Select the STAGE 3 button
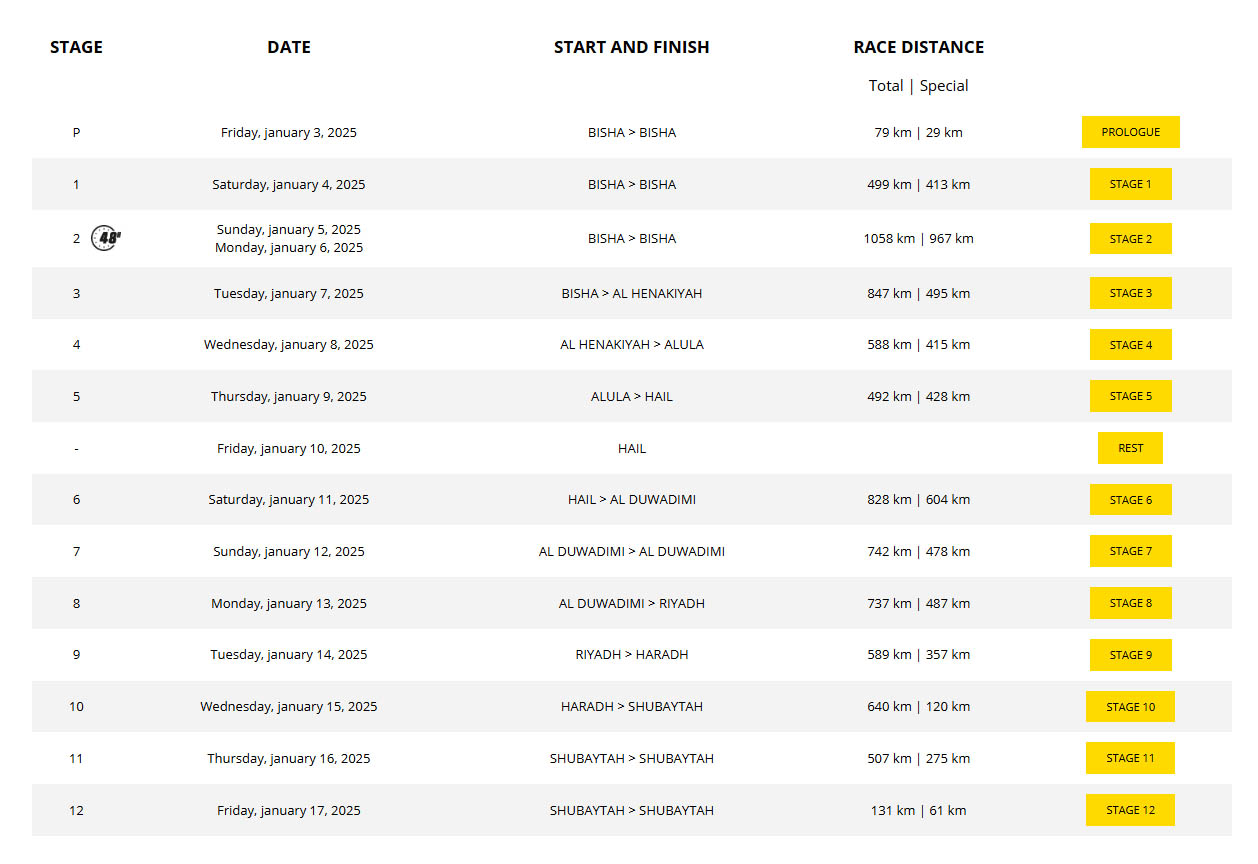 tap(1130, 293)
